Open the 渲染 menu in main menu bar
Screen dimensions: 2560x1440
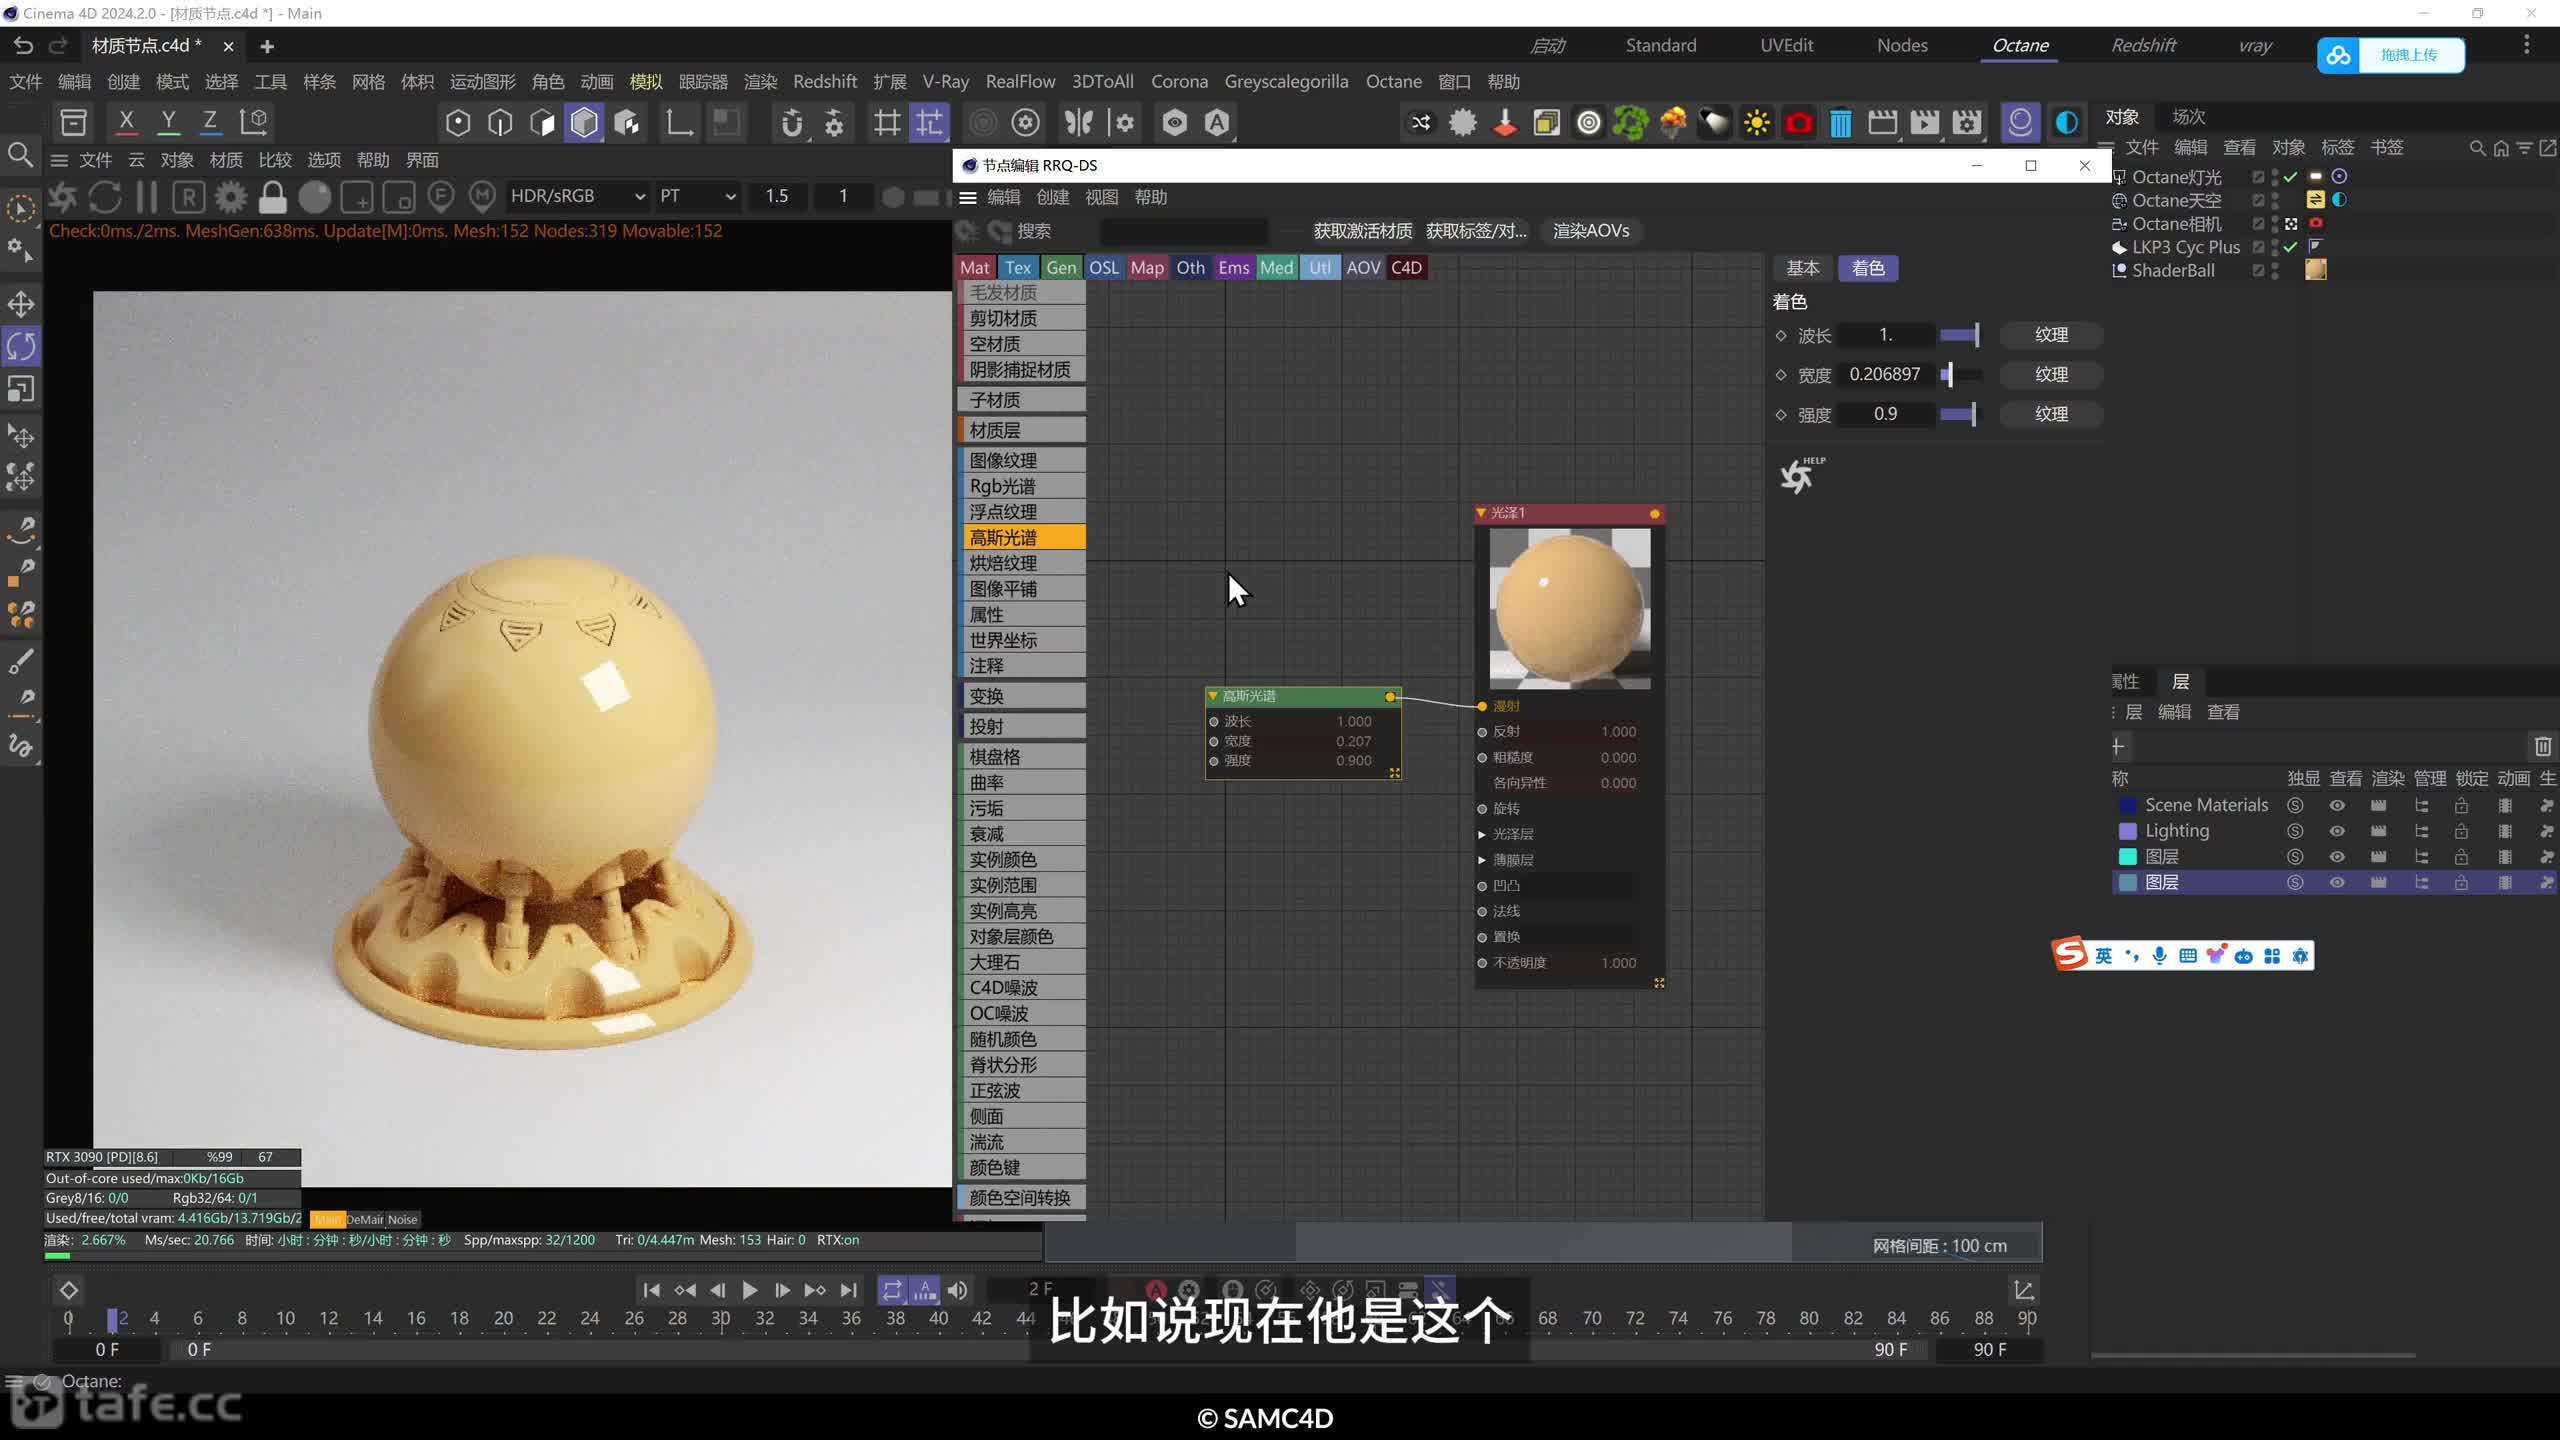coord(760,82)
